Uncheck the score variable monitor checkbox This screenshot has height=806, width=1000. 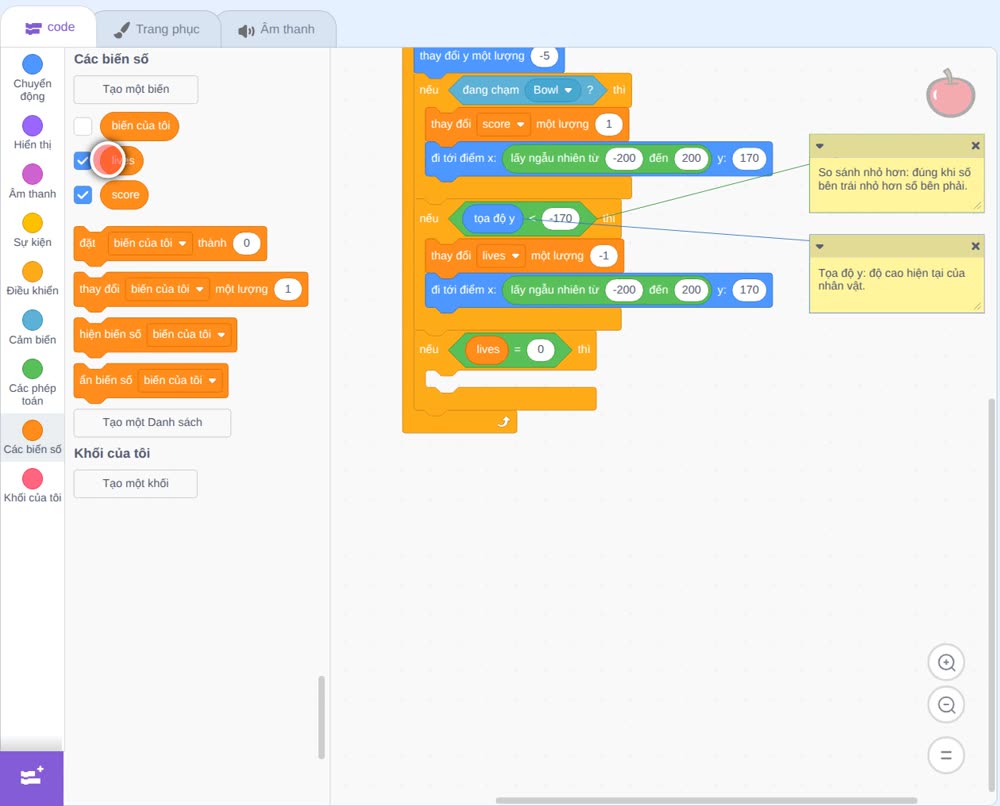pyautogui.click(x=83, y=194)
